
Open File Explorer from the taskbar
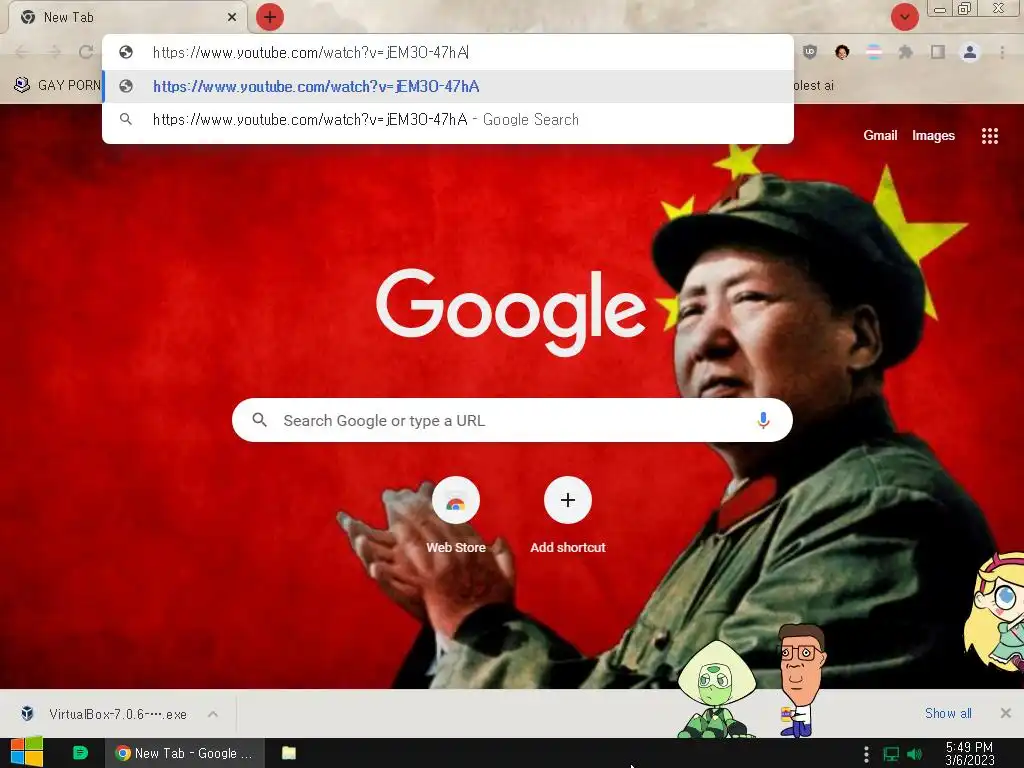coord(289,753)
